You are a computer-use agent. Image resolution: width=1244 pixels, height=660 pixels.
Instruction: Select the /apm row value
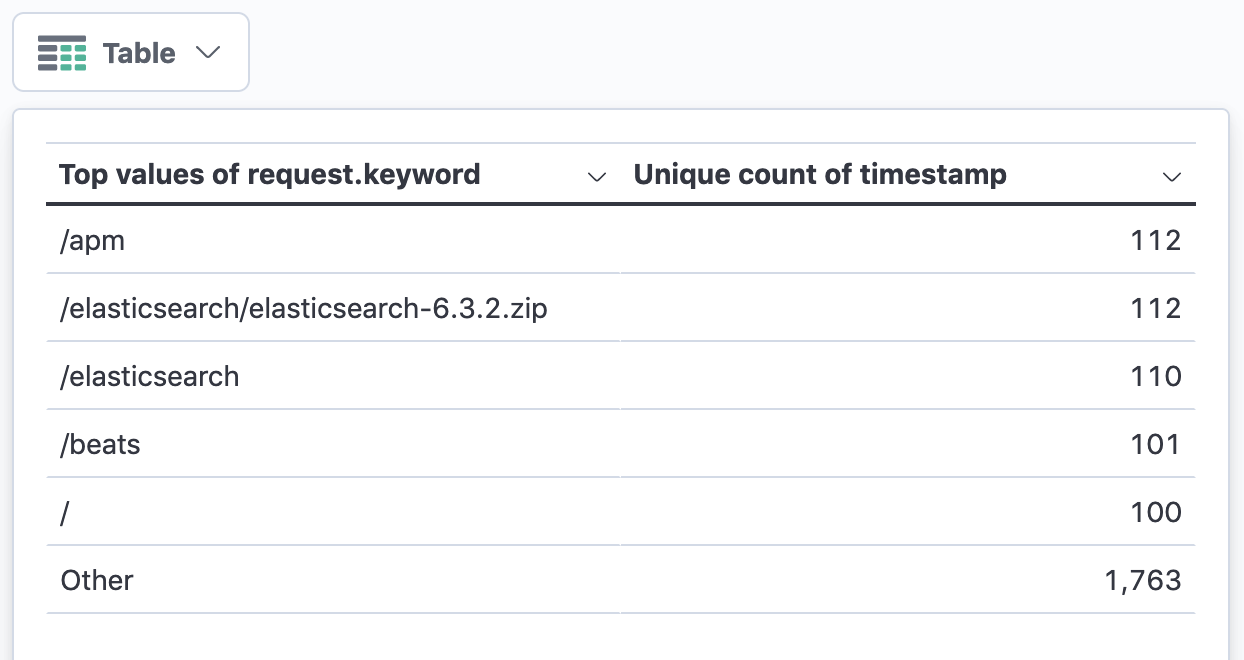[91, 240]
